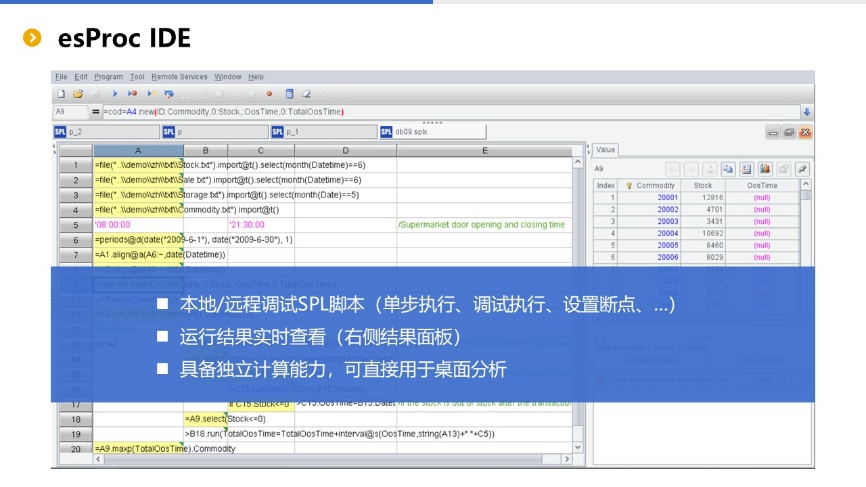The image size is (866, 487).
Task: Minimize the inner document with the dash button
Action: tap(773, 133)
